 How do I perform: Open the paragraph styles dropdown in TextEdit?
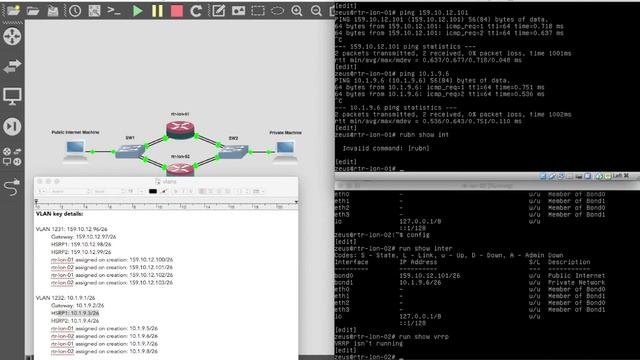(x=43, y=191)
